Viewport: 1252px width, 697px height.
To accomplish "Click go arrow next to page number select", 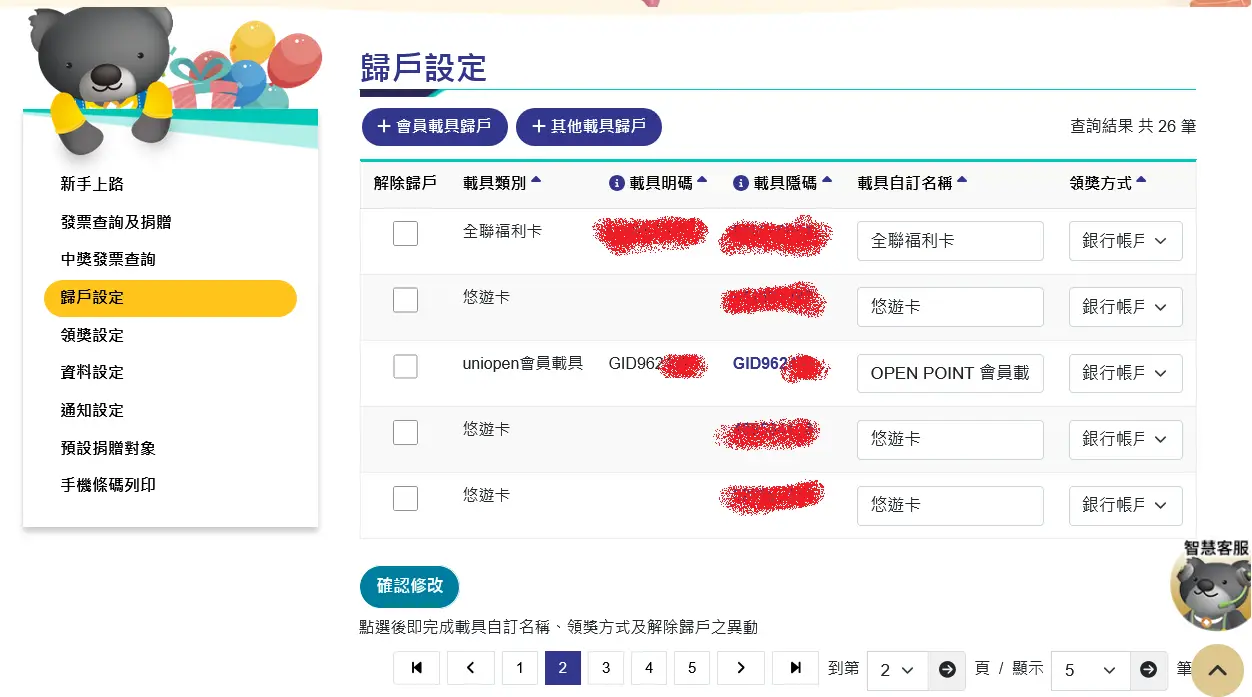I will pyautogui.click(x=947, y=670).
